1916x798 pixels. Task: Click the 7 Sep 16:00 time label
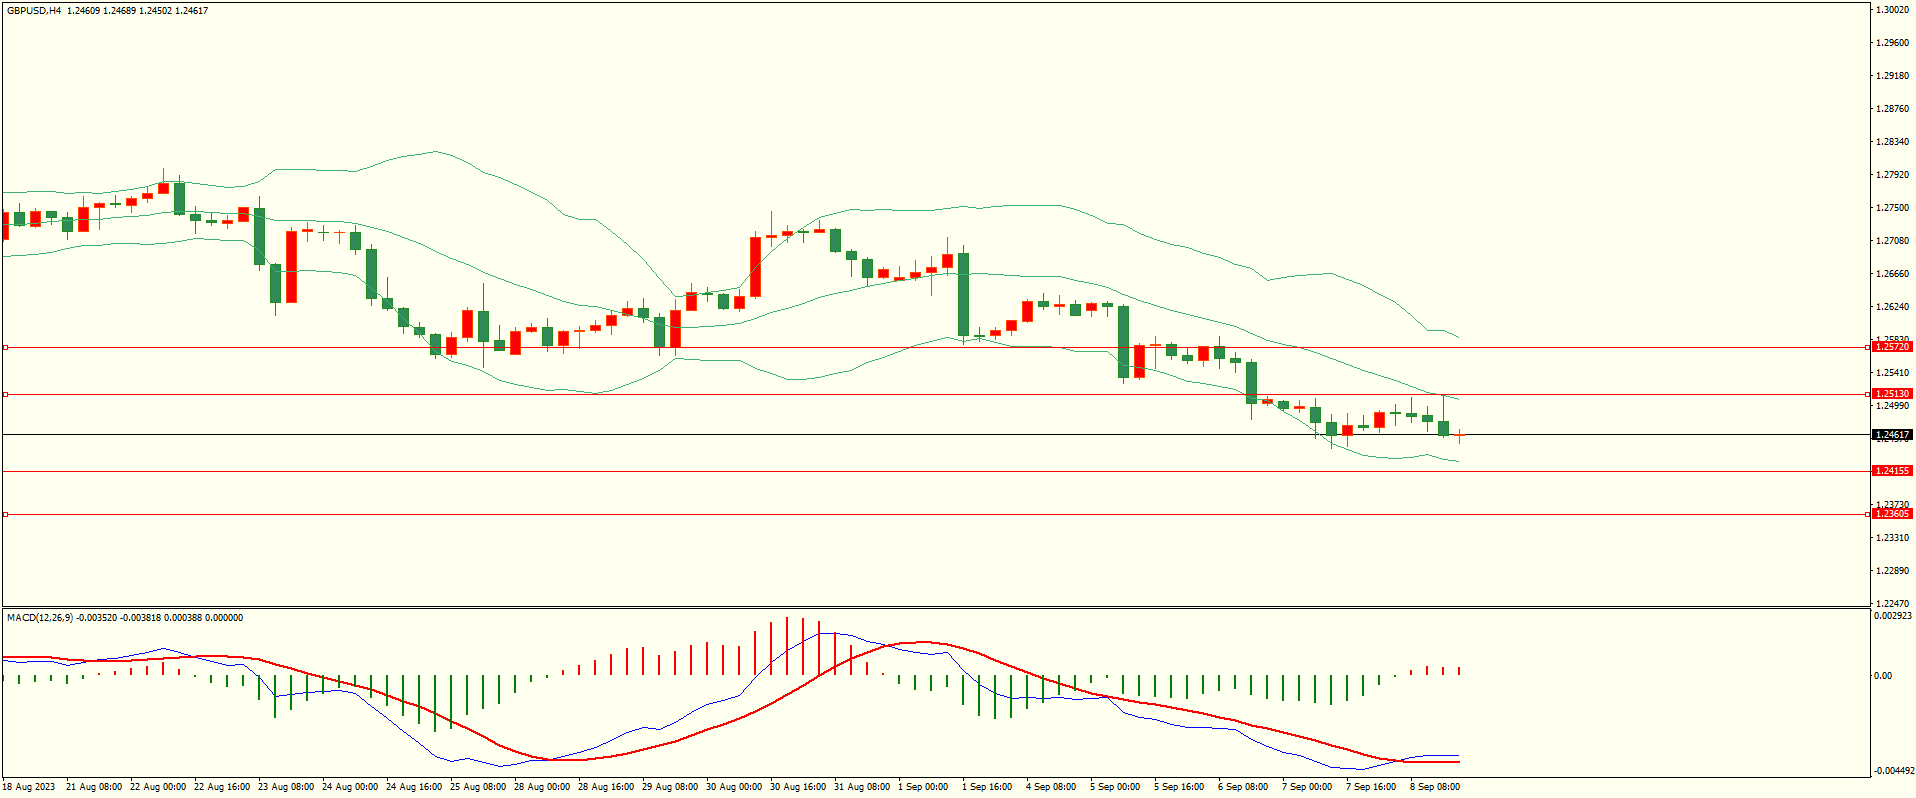1371,787
